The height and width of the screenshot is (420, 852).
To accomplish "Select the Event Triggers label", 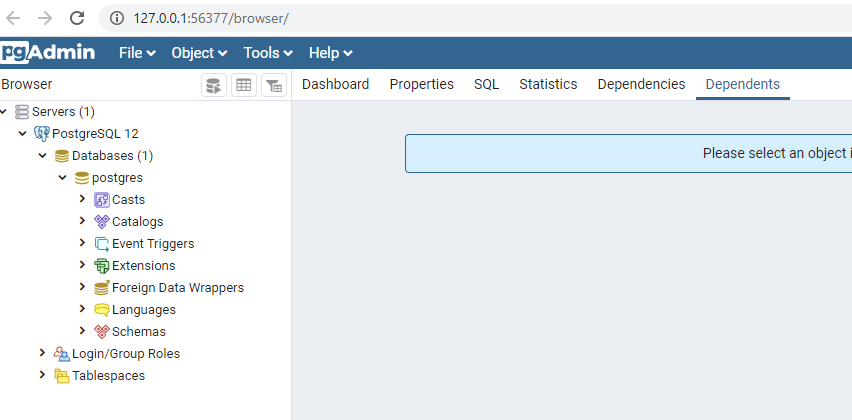I will (x=153, y=244).
